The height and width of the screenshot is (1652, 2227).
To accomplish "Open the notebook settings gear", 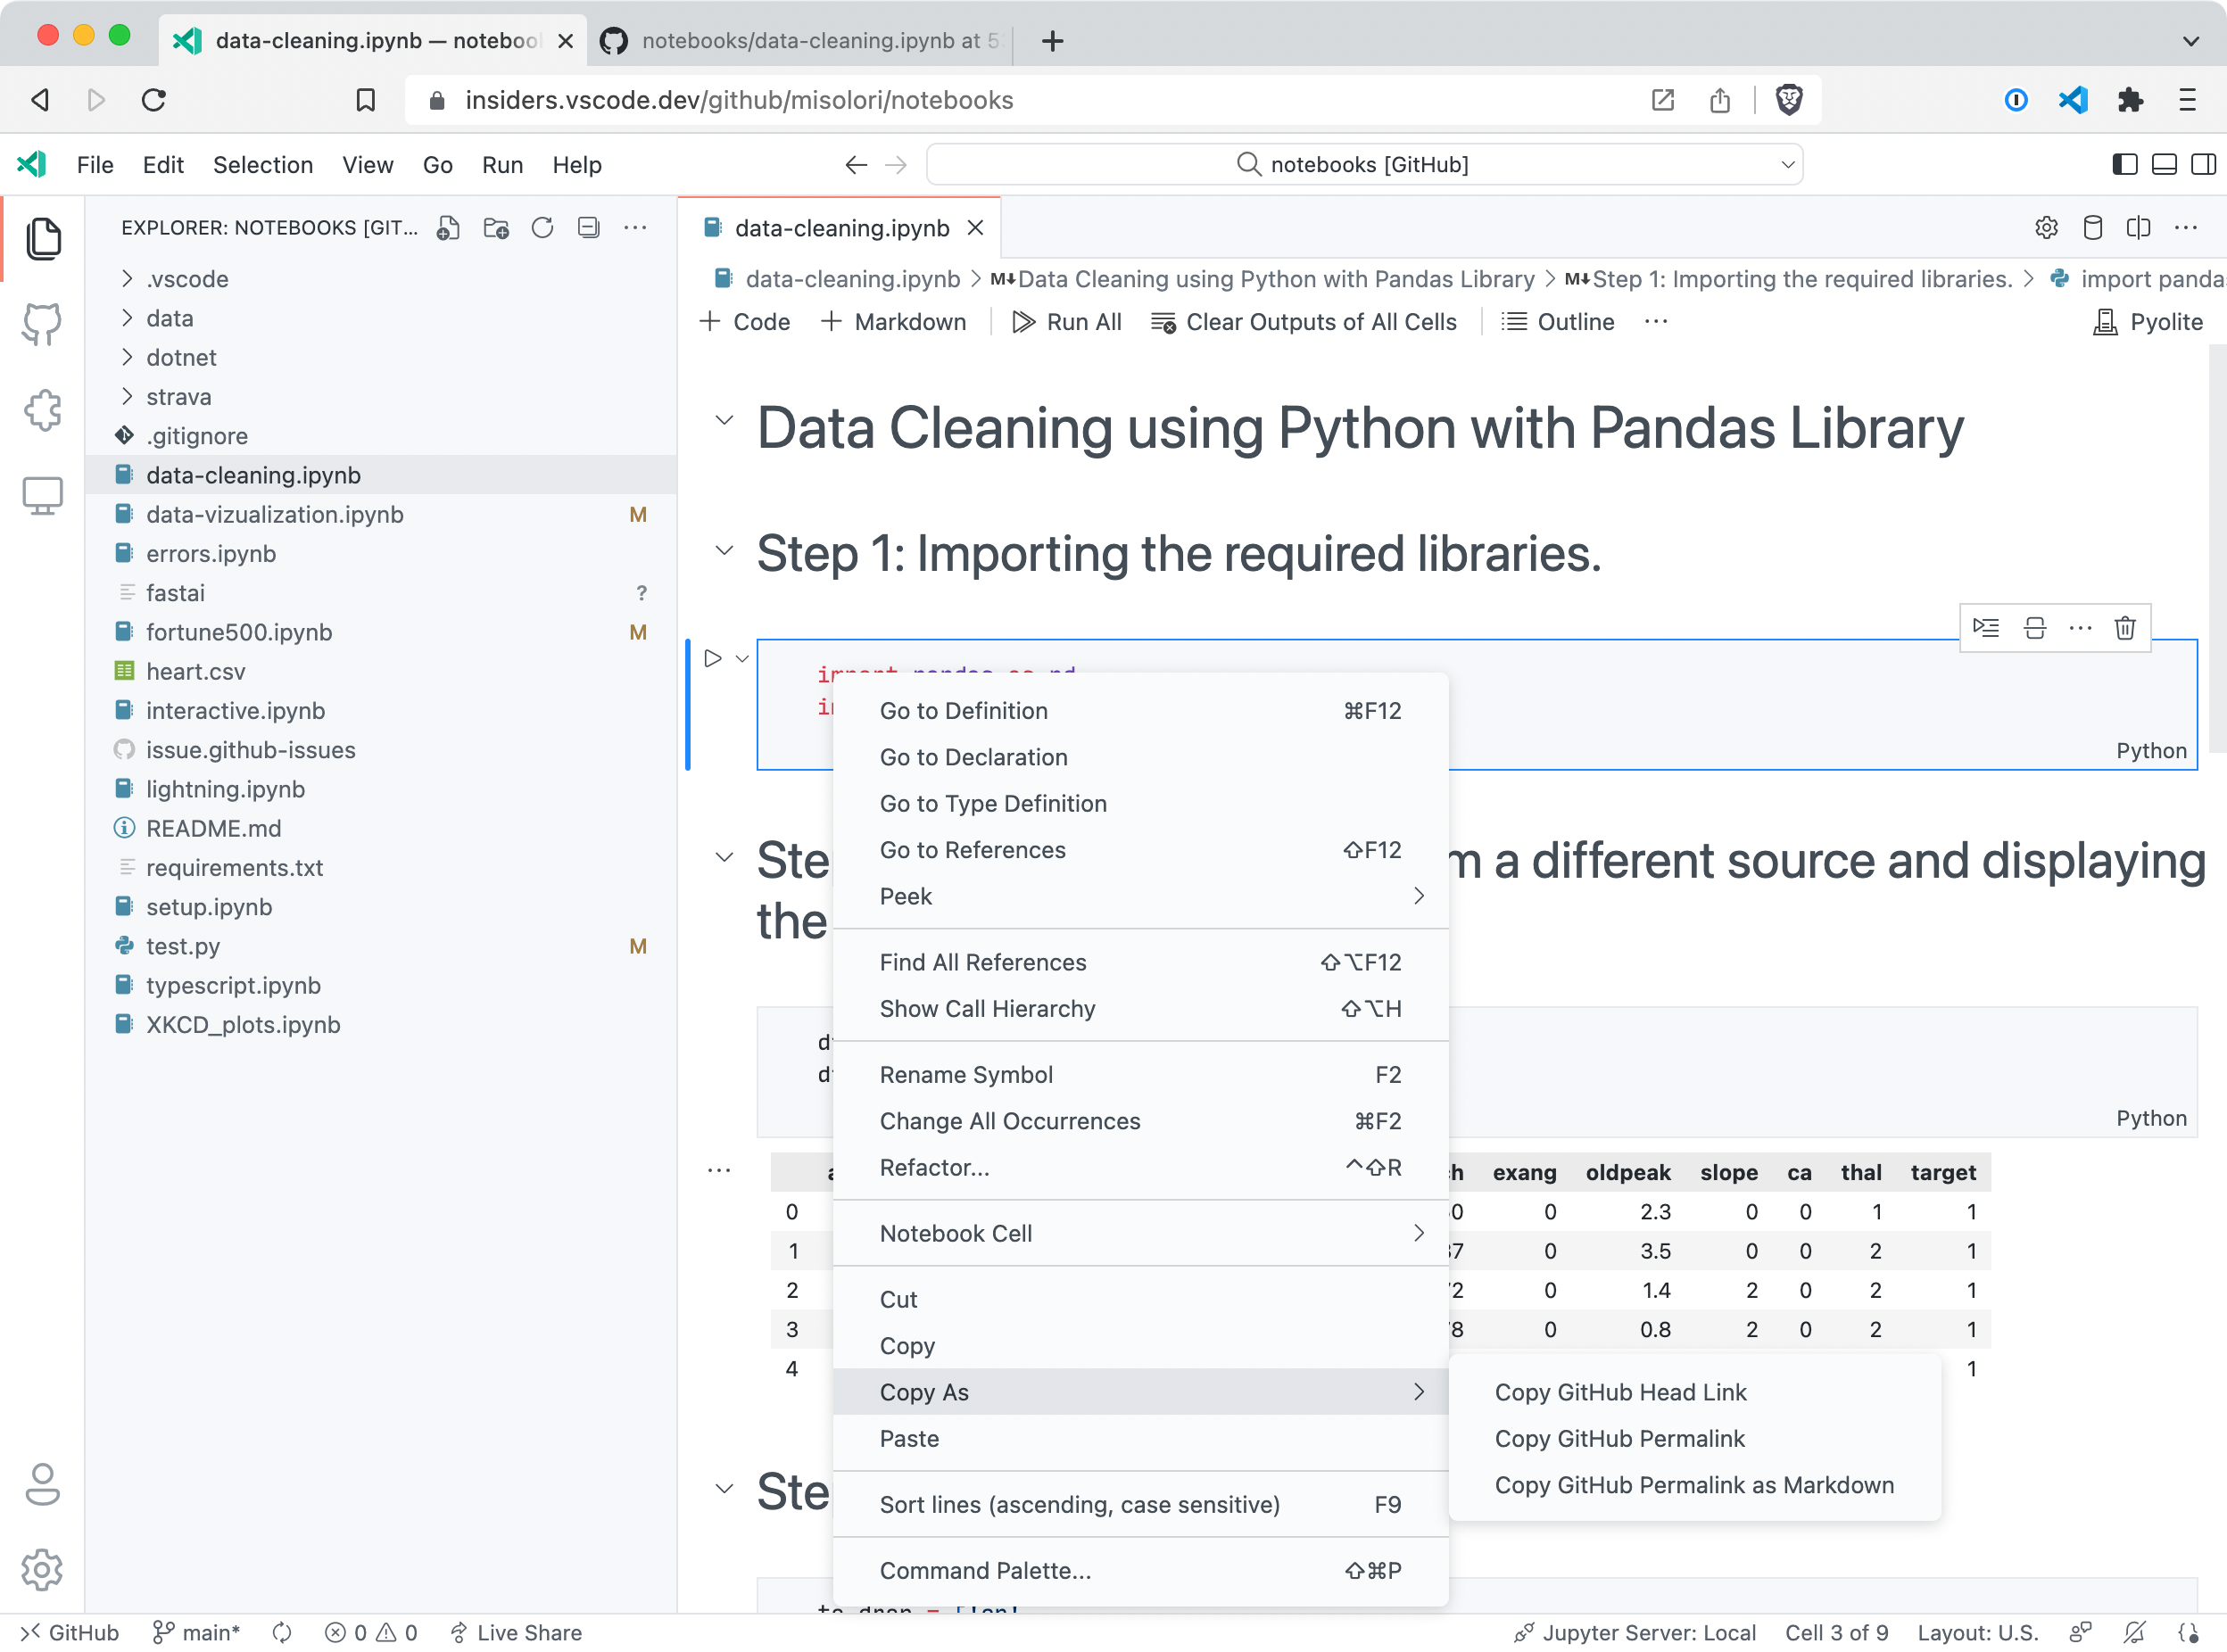I will point(2046,228).
